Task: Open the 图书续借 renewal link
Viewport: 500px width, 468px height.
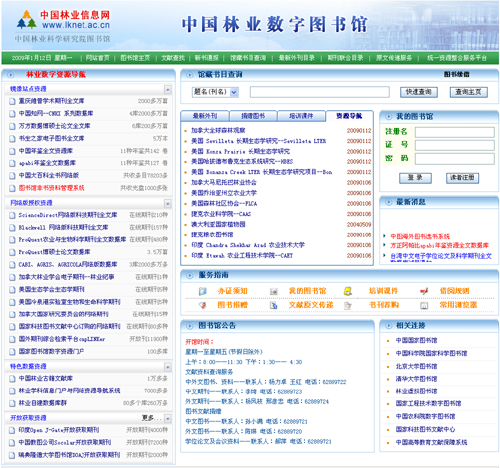Action: tap(456, 74)
